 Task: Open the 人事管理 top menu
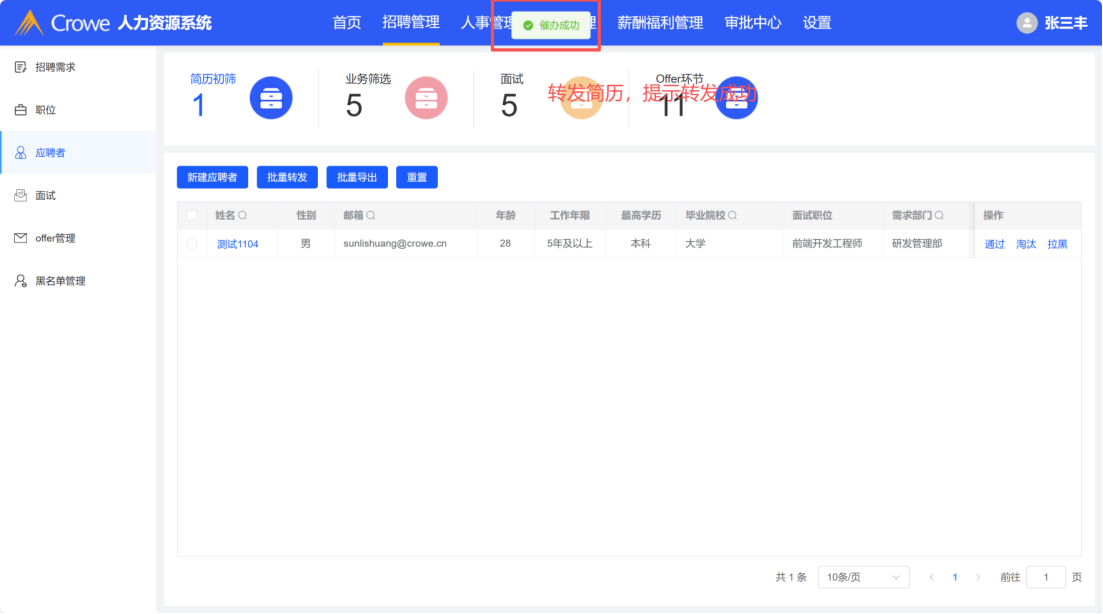(x=486, y=23)
